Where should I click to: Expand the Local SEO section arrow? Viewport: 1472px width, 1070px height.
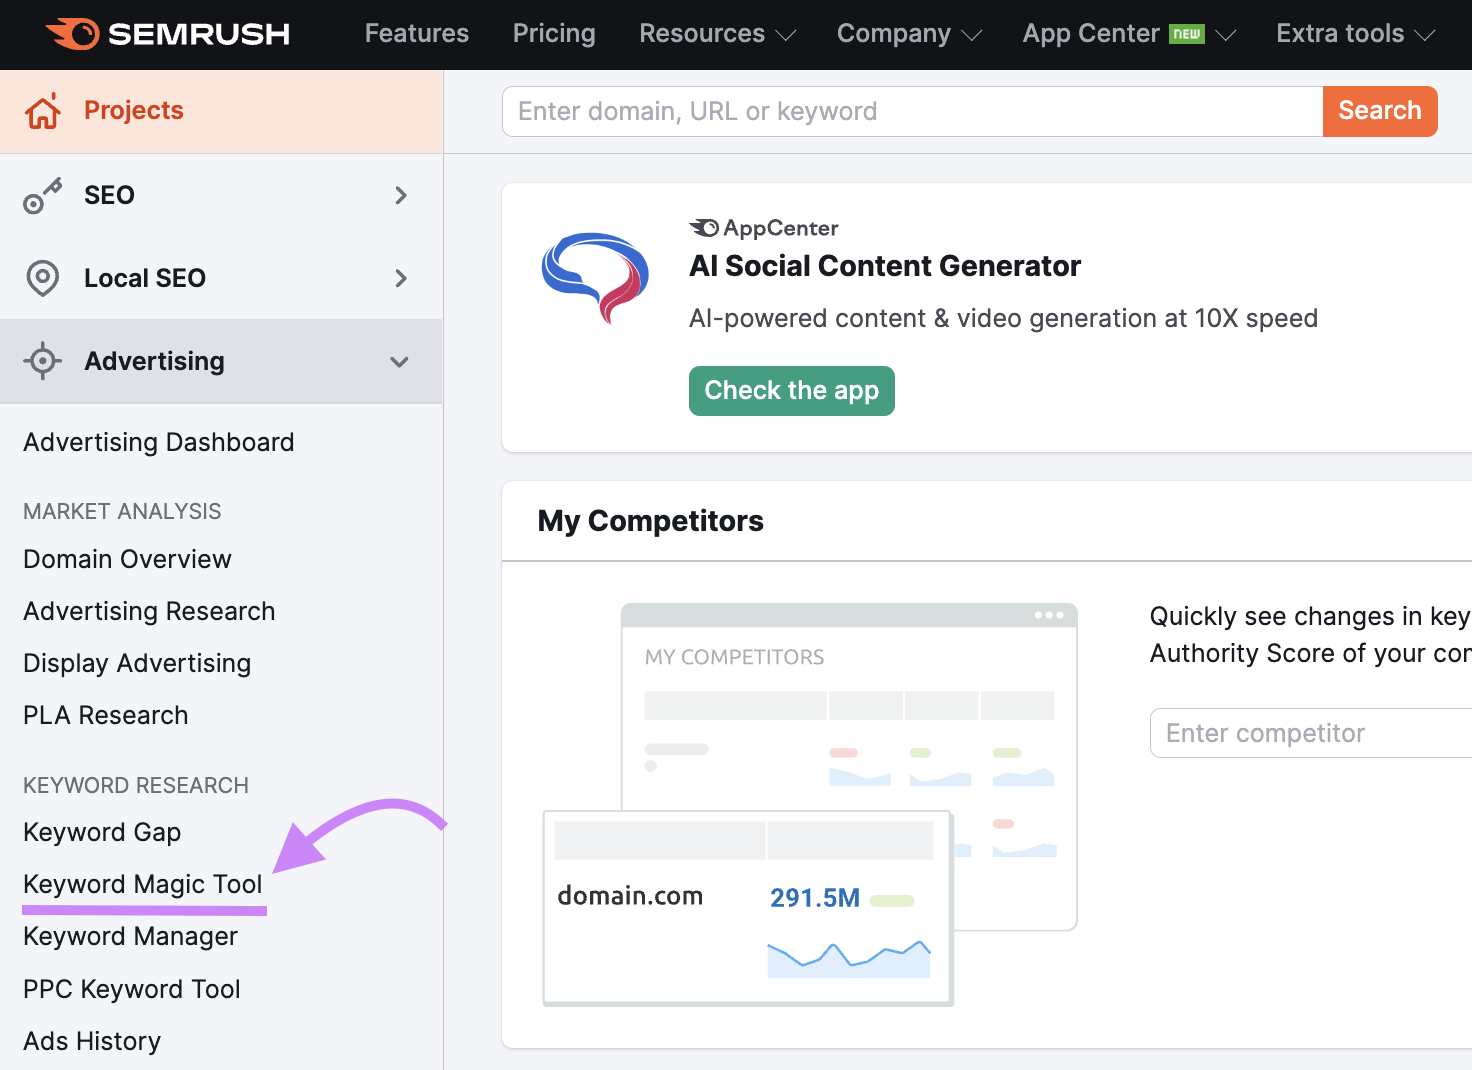[401, 278]
